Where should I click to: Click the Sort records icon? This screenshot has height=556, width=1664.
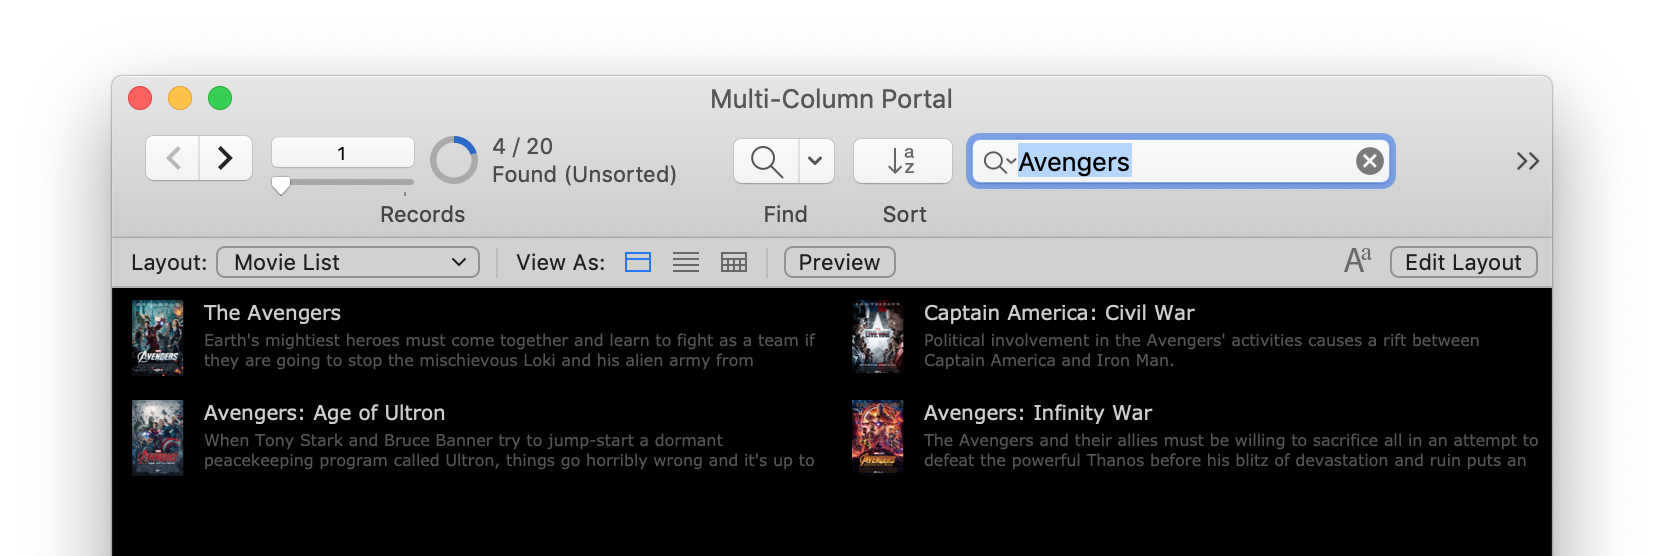pyautogui.click(x=902, y=161)
